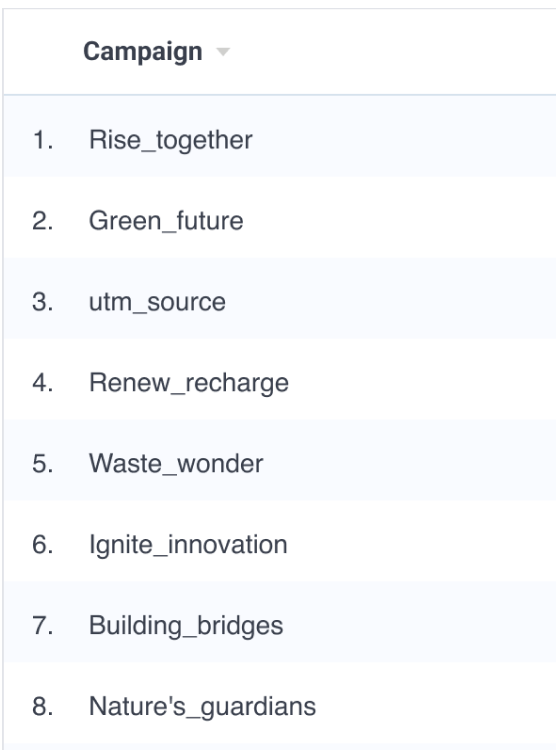556x750 pixels.
Task: Select the partially visible row below Nature's_guardians
Action: pos(280,747)
